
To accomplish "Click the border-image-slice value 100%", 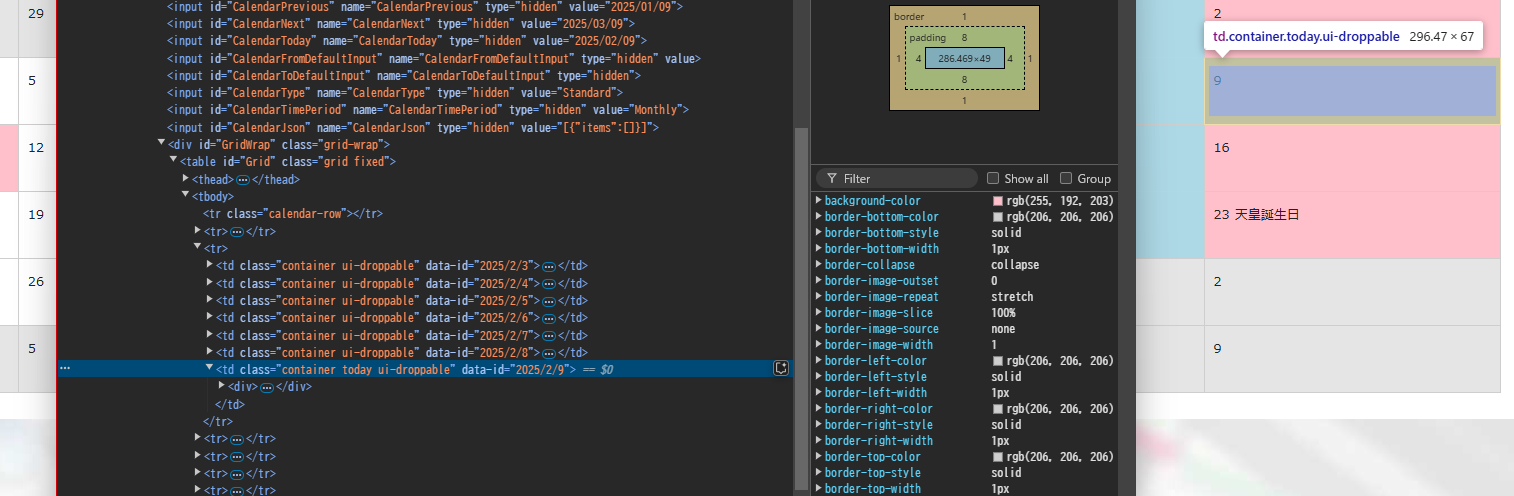I will click(x=1003, y=313).
